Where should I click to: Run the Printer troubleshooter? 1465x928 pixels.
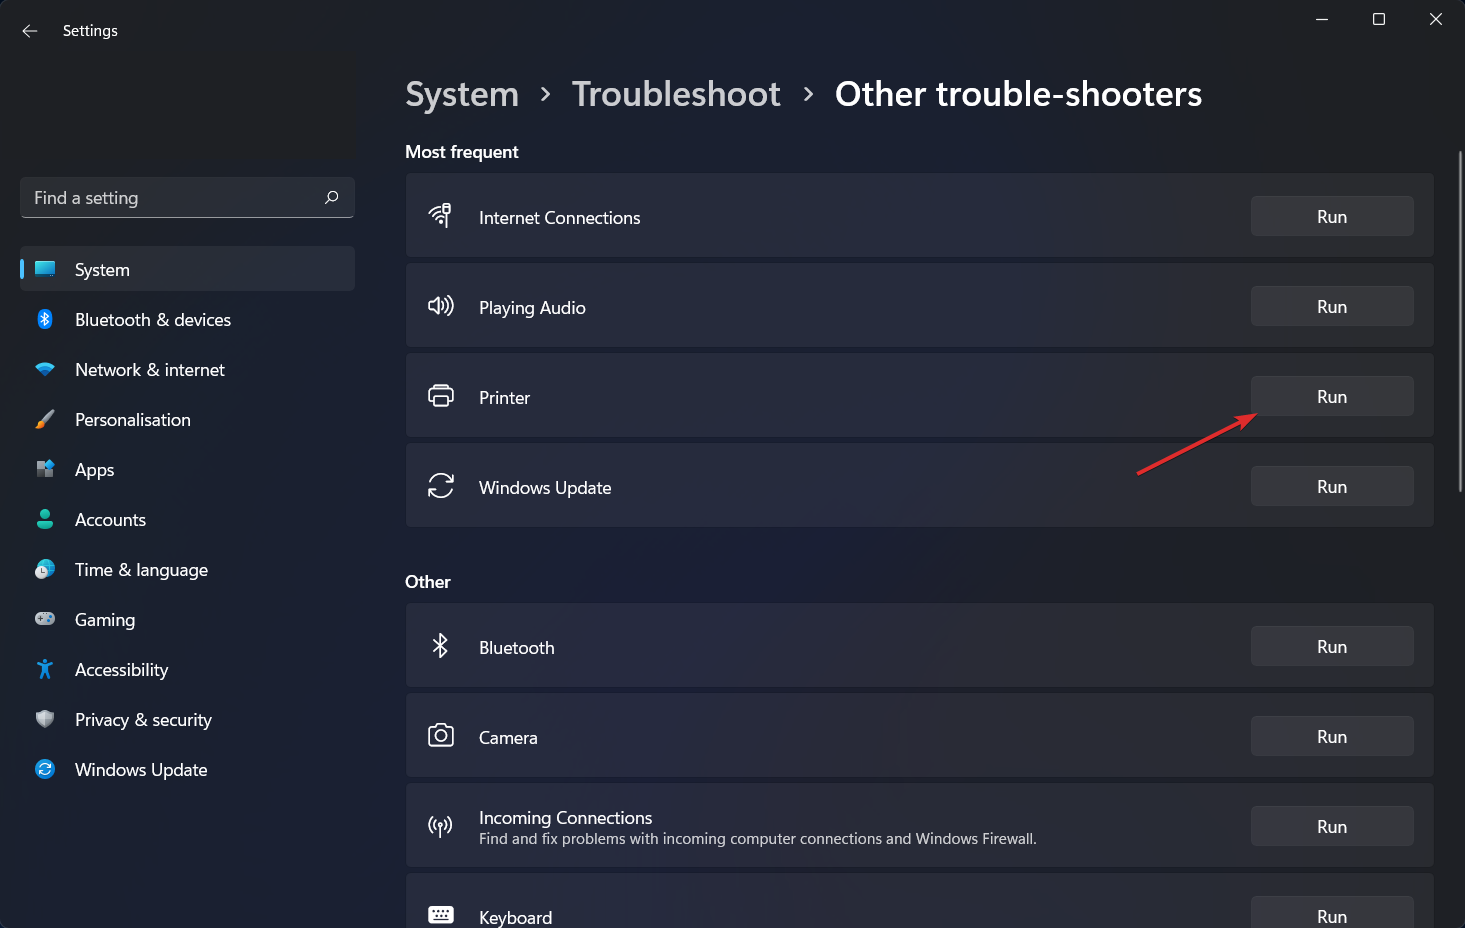(x=1332, y=396)
